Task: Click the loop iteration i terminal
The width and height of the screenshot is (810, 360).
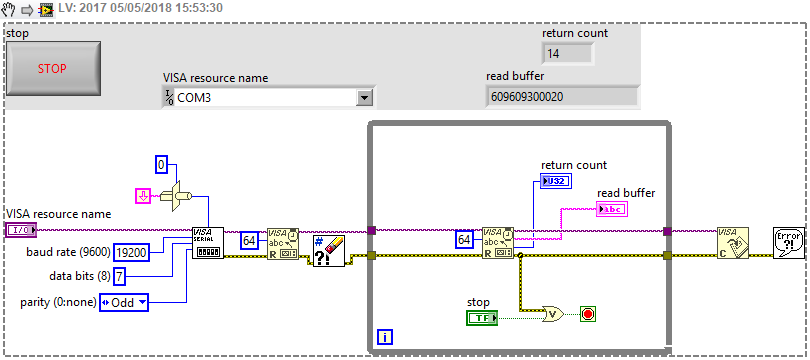Action: point(385,338)
